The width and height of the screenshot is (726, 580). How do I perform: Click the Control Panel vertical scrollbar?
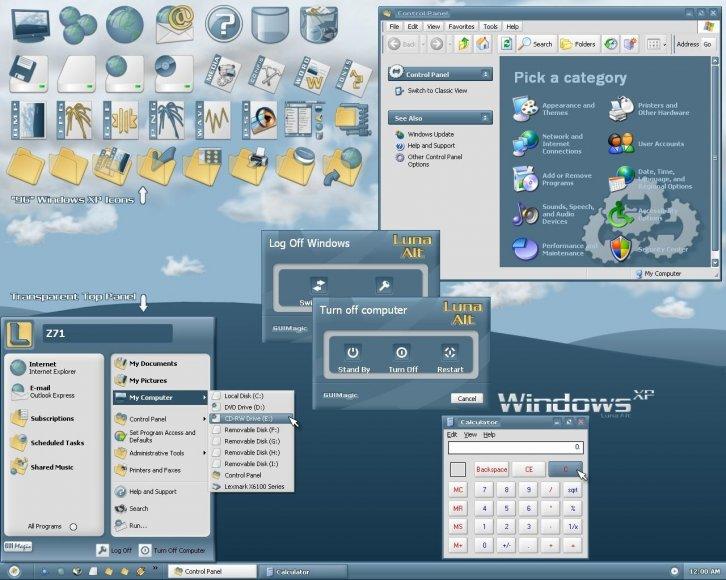coord(715,161)
